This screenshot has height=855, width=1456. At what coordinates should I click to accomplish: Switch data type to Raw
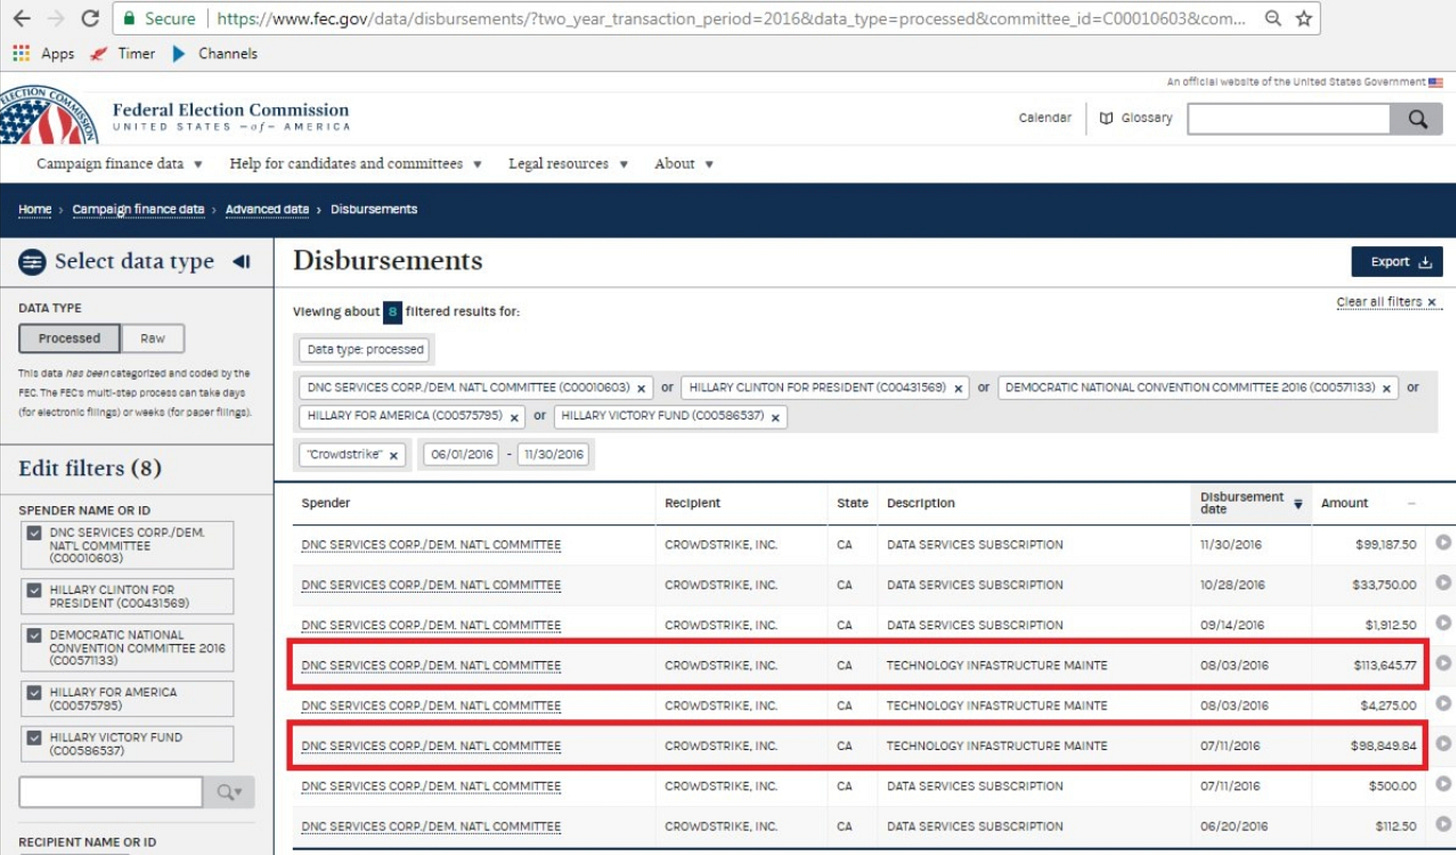point(153,338)
